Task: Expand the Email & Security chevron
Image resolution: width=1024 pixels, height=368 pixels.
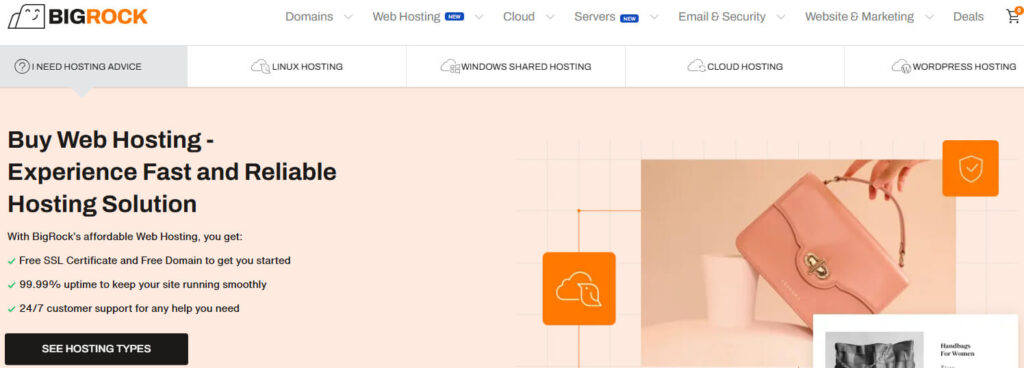Action: pyautogui.click(x=780, y=17)
